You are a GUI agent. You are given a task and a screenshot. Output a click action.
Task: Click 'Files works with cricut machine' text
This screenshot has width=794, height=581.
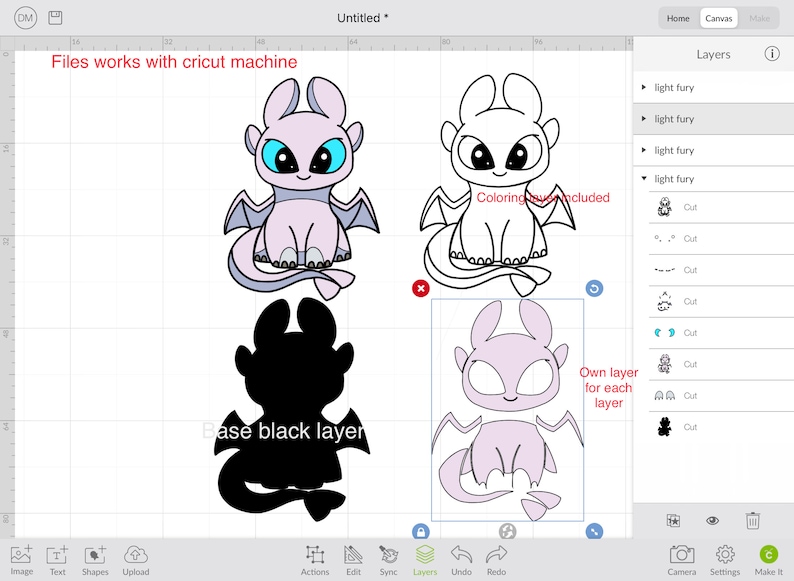(174, 62)
